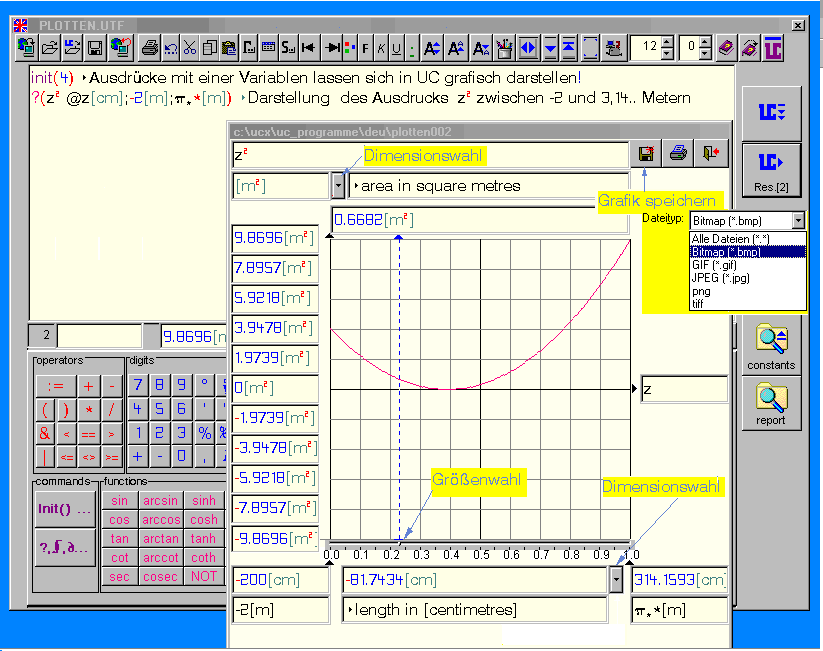The image size is (823, 651).
Task: Click the jump-to-end arrow icon in the toolbar
Action: pos(332,48)
